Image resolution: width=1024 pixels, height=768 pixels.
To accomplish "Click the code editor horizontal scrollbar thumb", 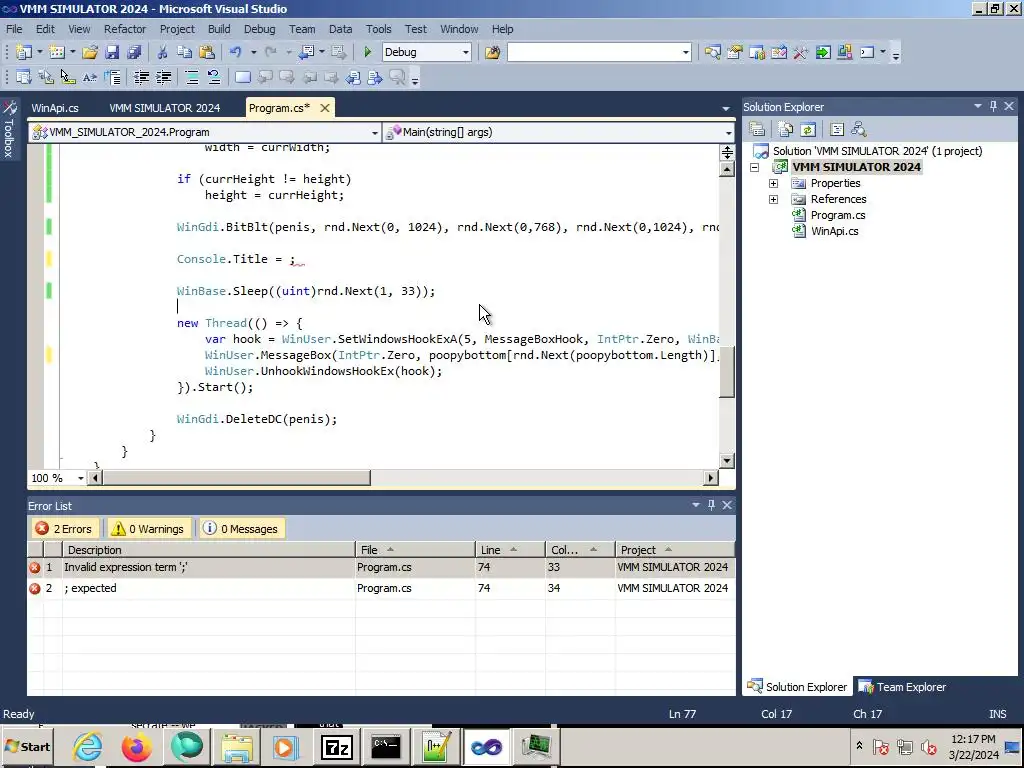I will pyautogui.click(x=236, y=478).
